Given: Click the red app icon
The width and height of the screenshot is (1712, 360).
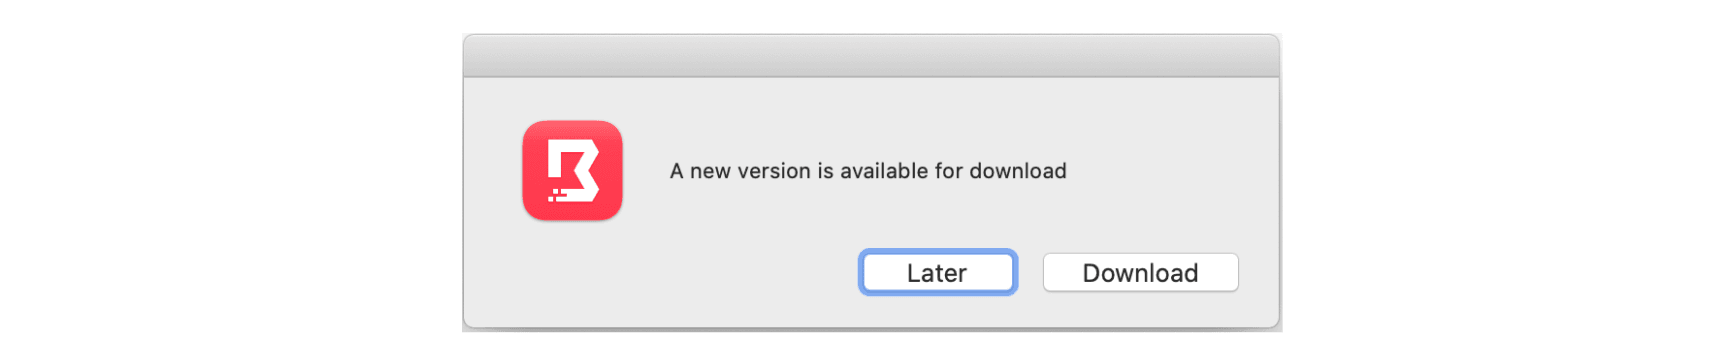Looking at the screenshot, I should pyautogui.click(x=572, y=170).
